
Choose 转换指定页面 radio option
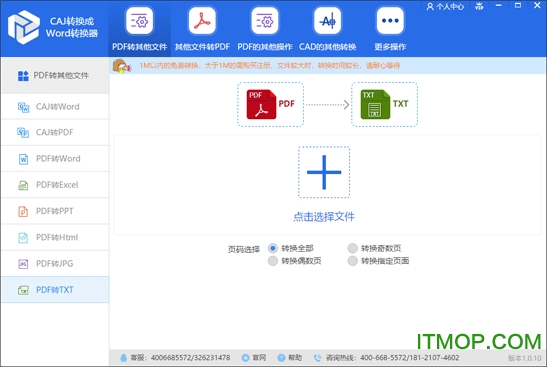coord(352,261)
